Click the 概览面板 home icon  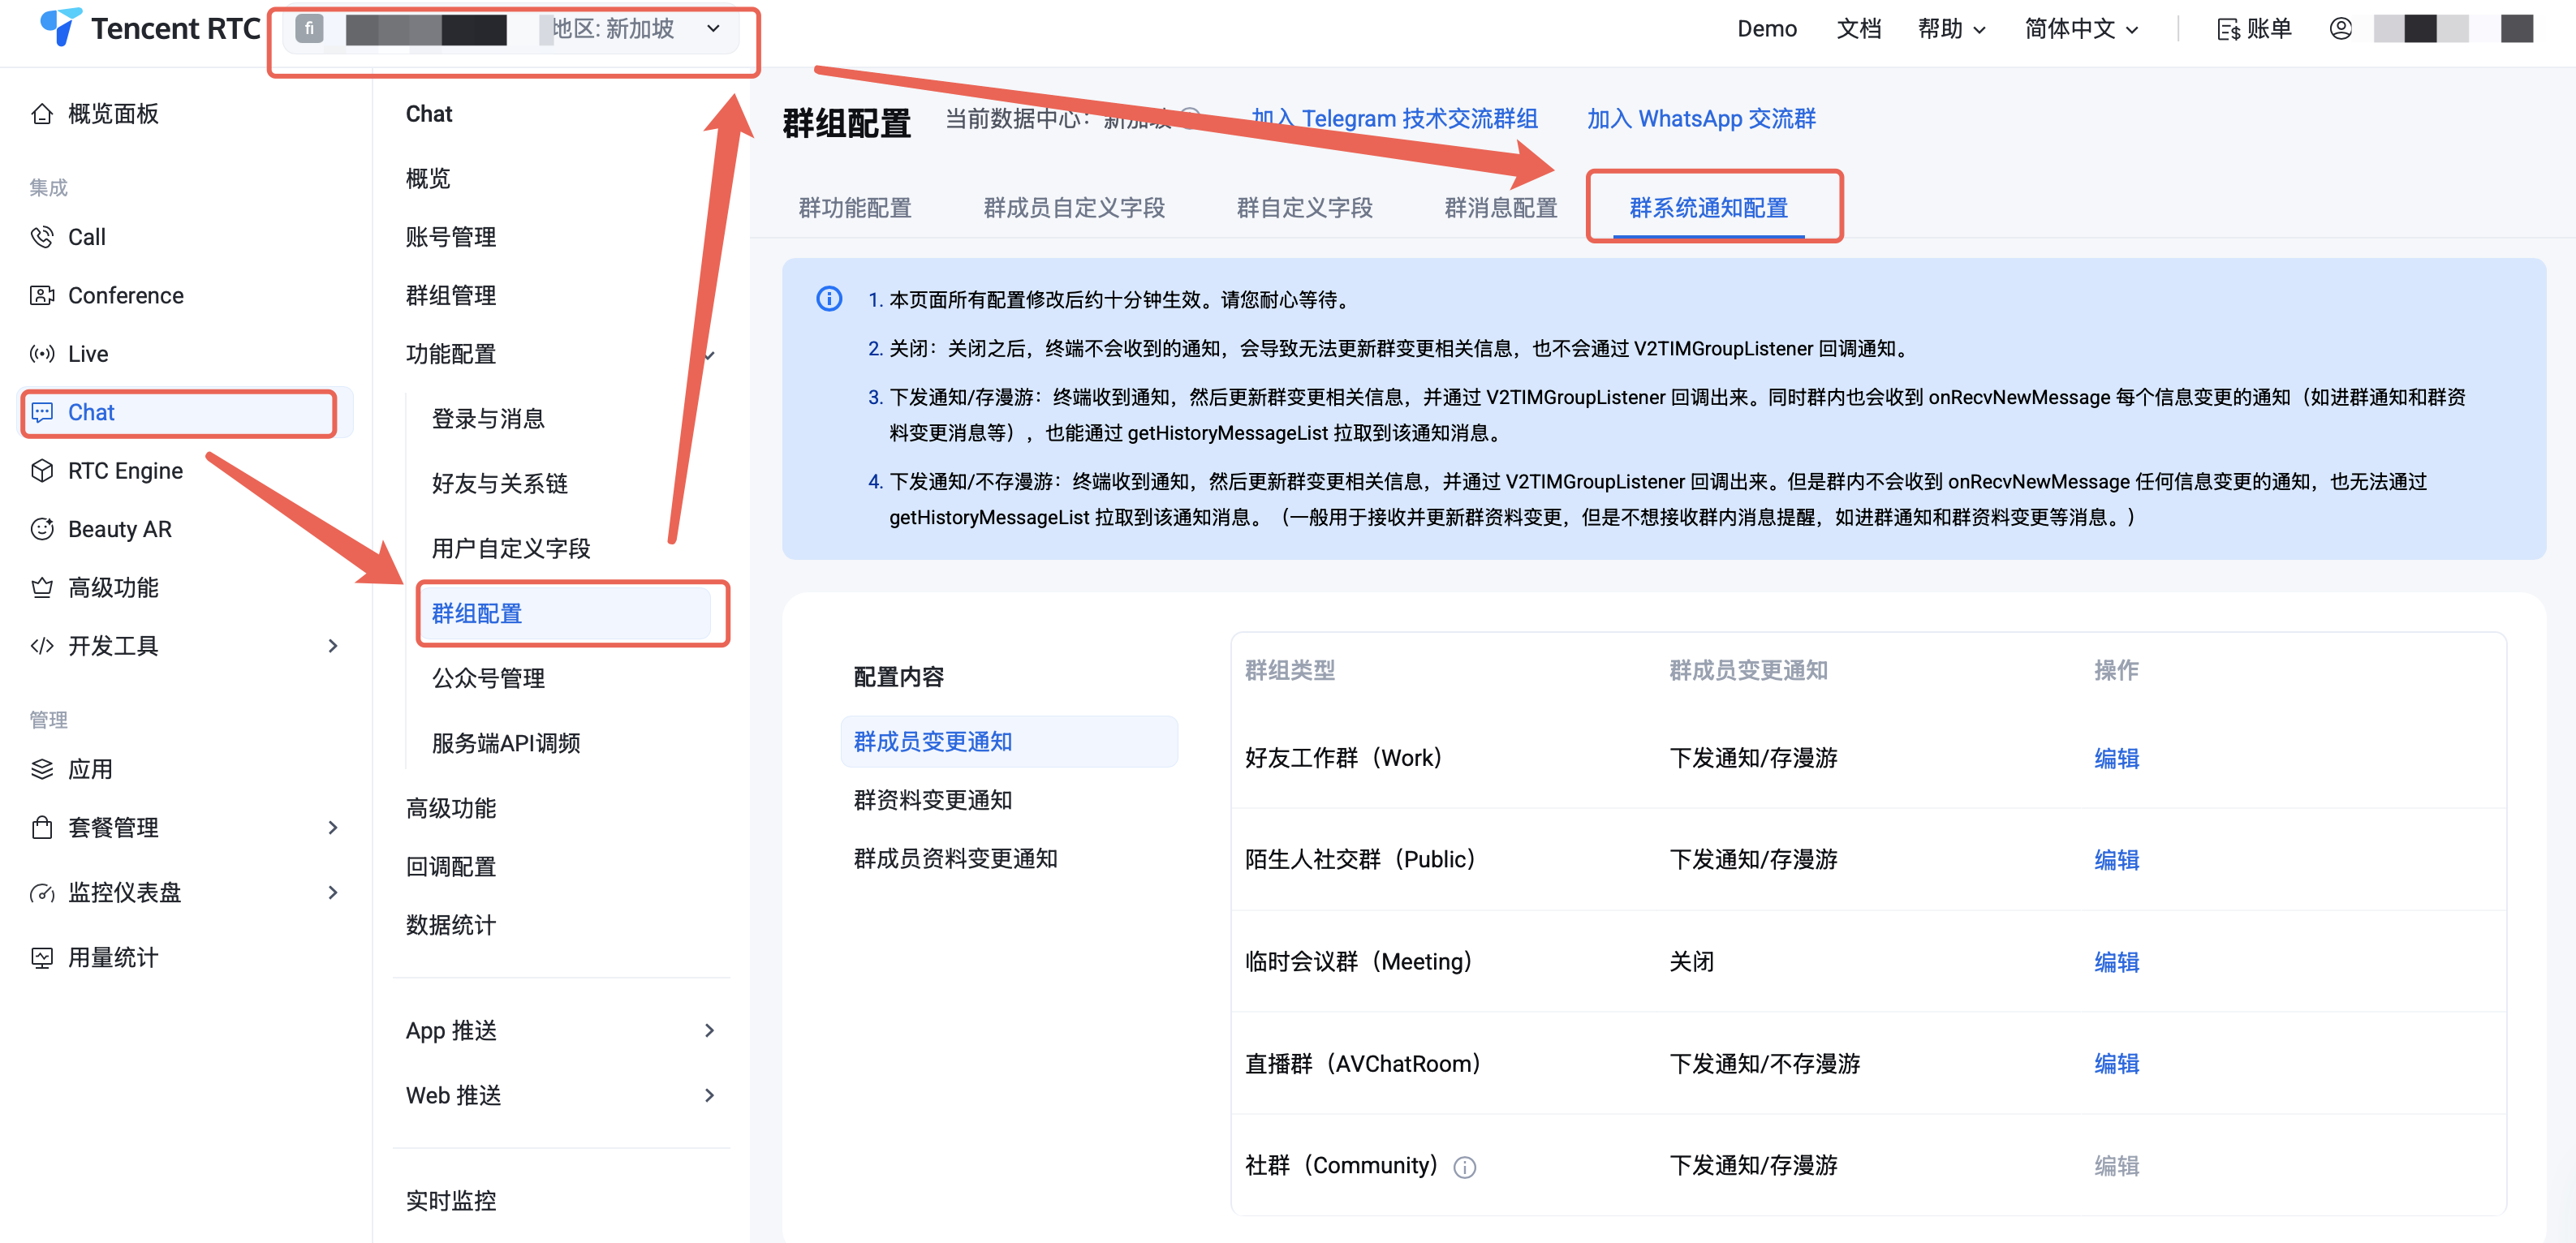[41, 114]
